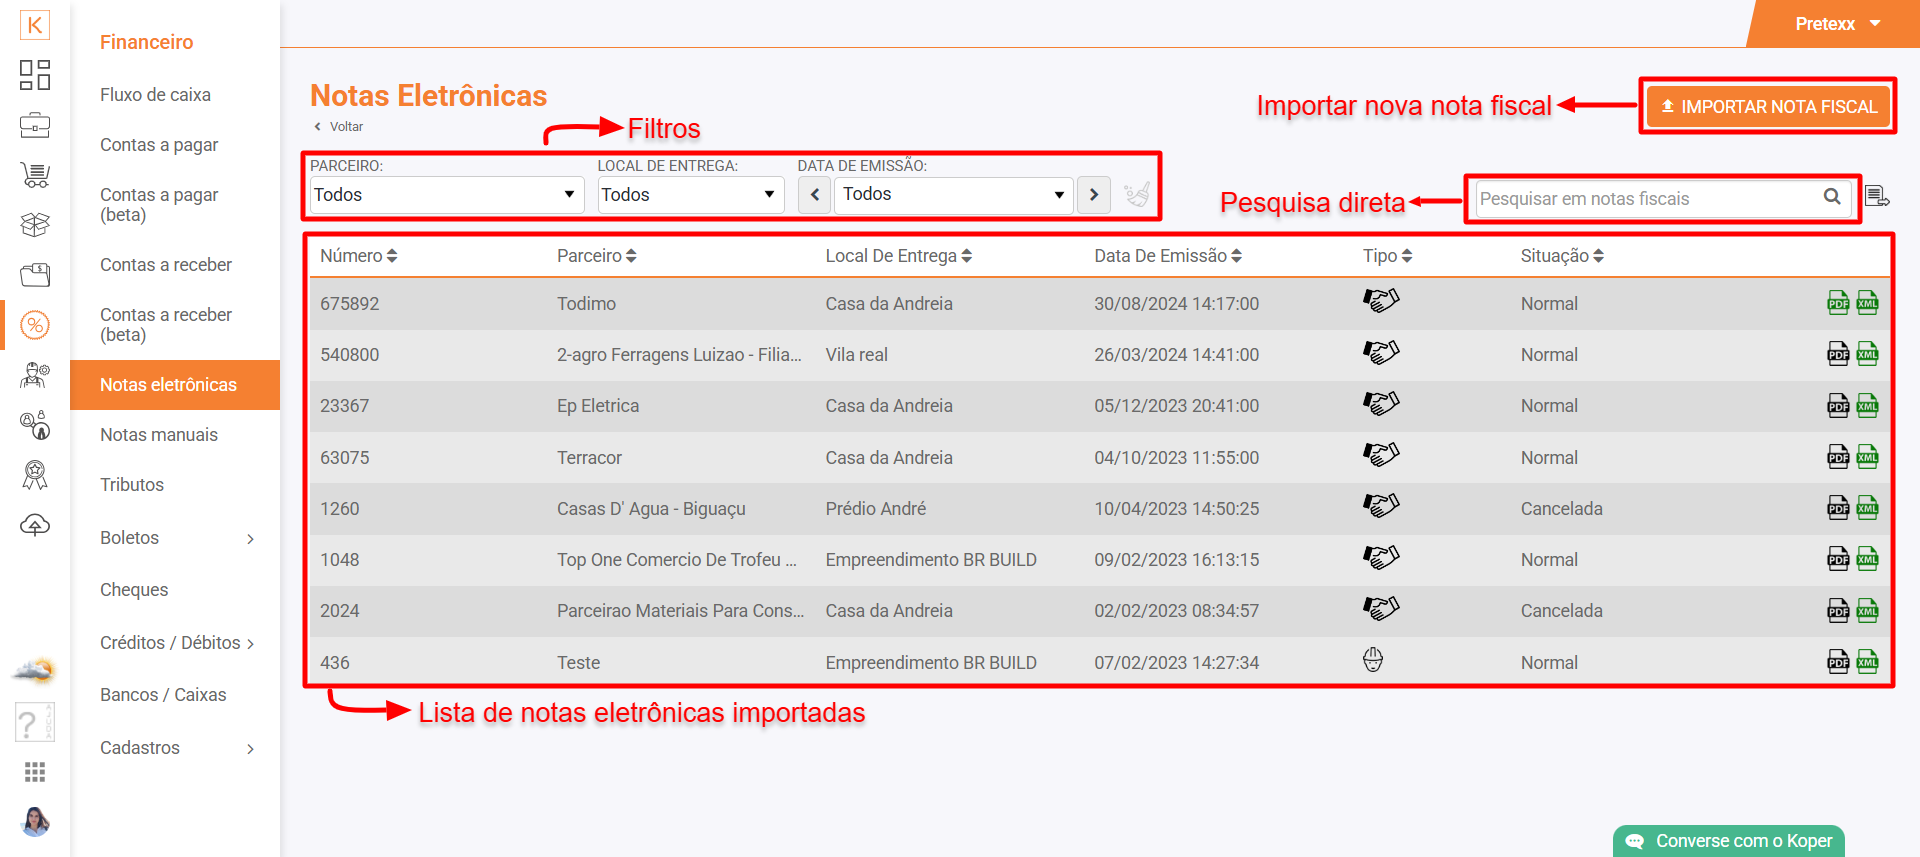
Task: Click the Voltar link
Action: tap(340, 127)
